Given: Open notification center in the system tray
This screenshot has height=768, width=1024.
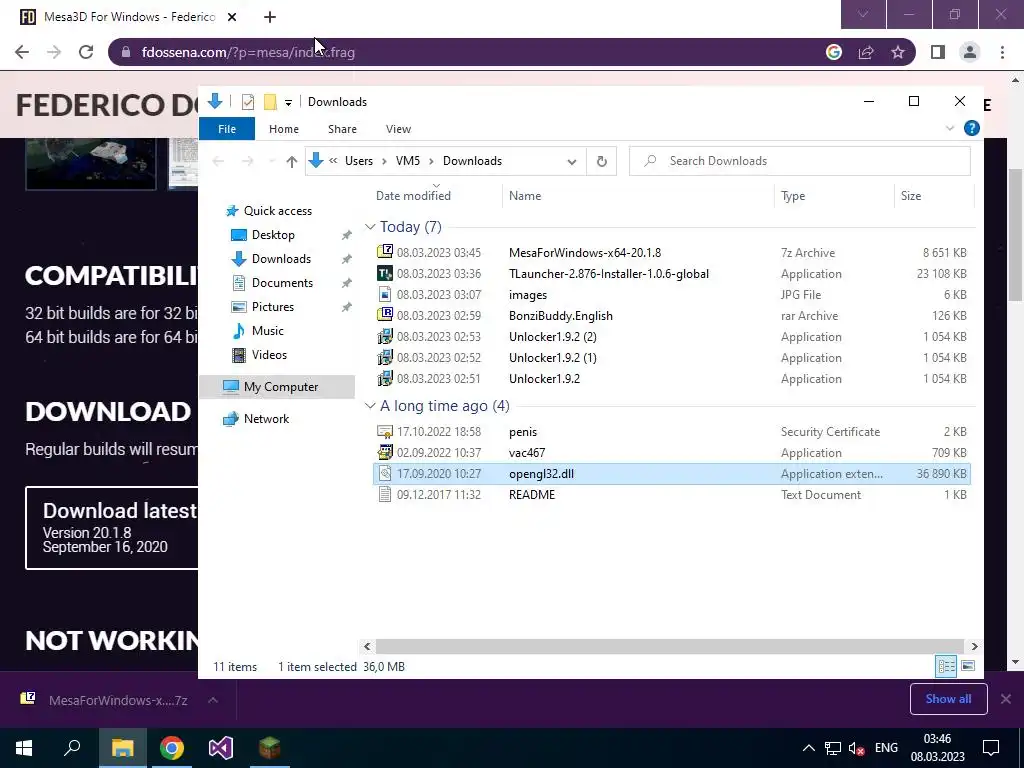Looking at the screenshot, I should click(x=991, y=748).
